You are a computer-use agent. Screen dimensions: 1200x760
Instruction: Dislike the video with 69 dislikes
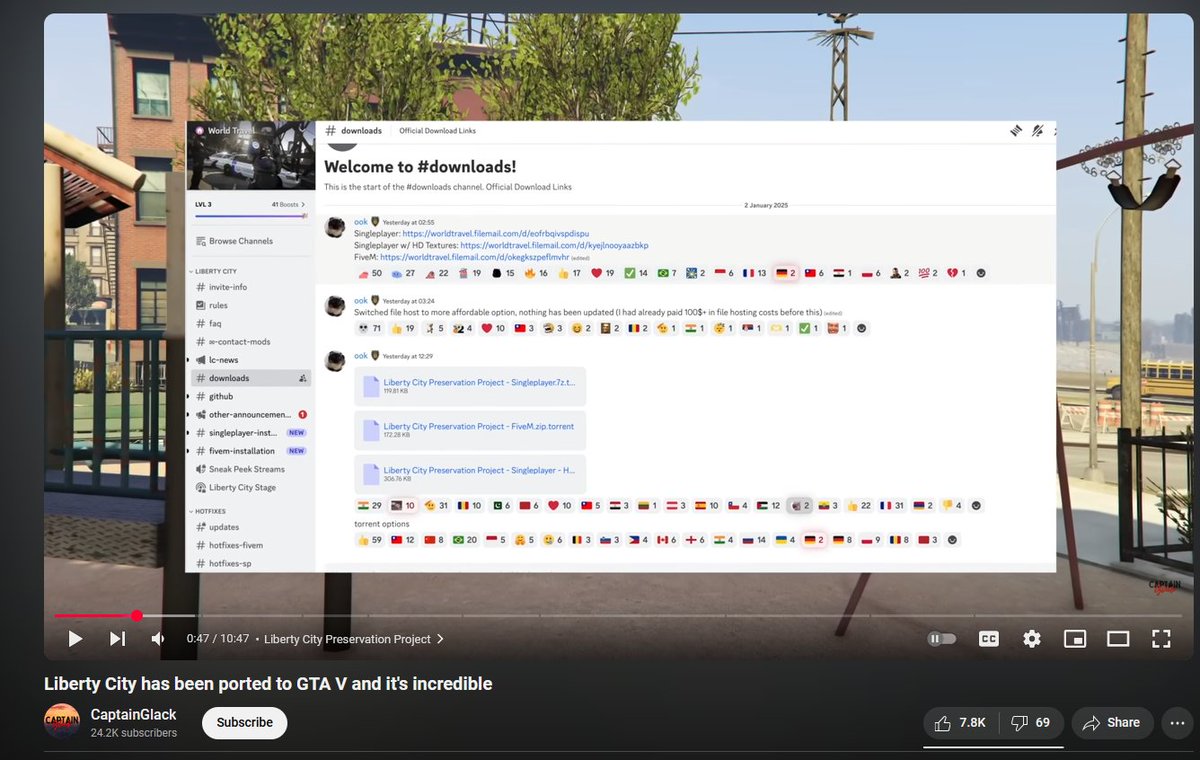tap(1029, 722)
